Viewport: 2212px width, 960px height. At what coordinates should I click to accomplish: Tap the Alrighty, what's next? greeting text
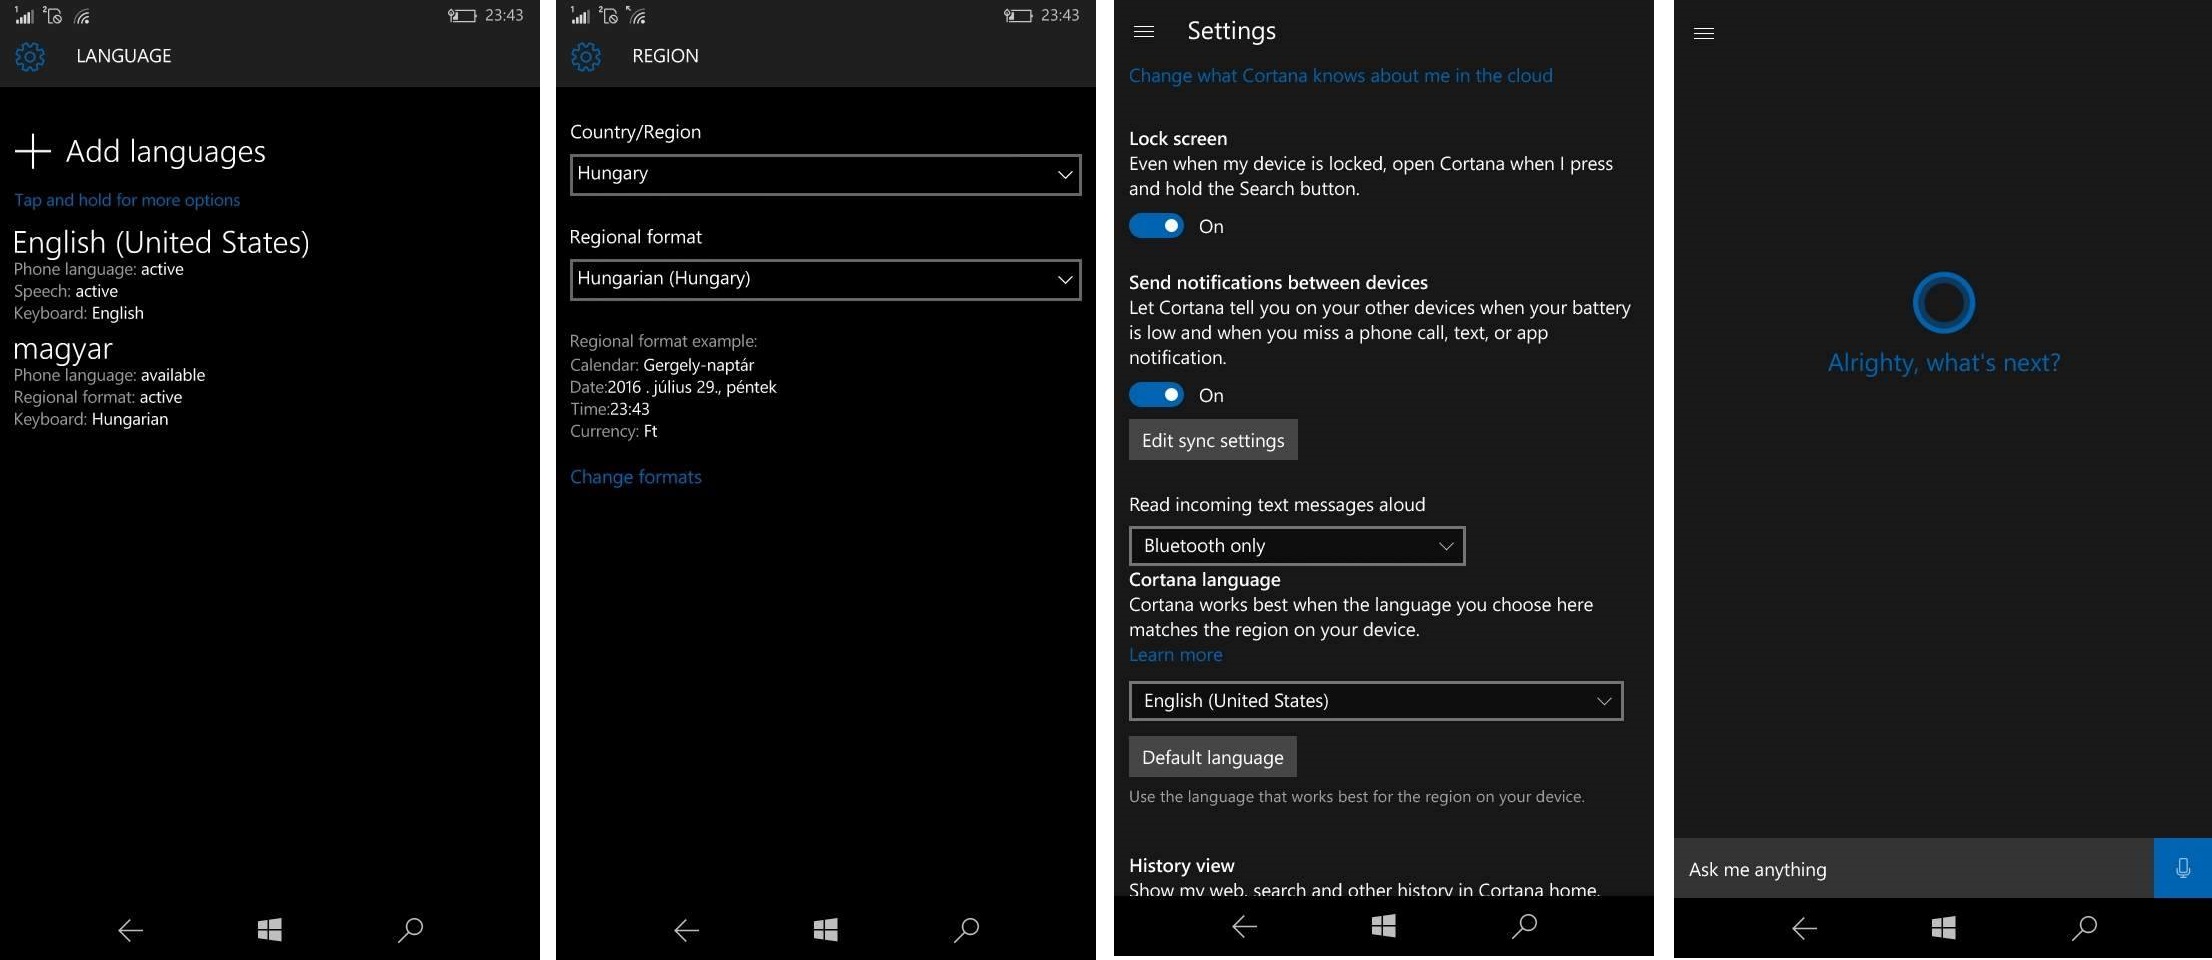pos(1944,362)
